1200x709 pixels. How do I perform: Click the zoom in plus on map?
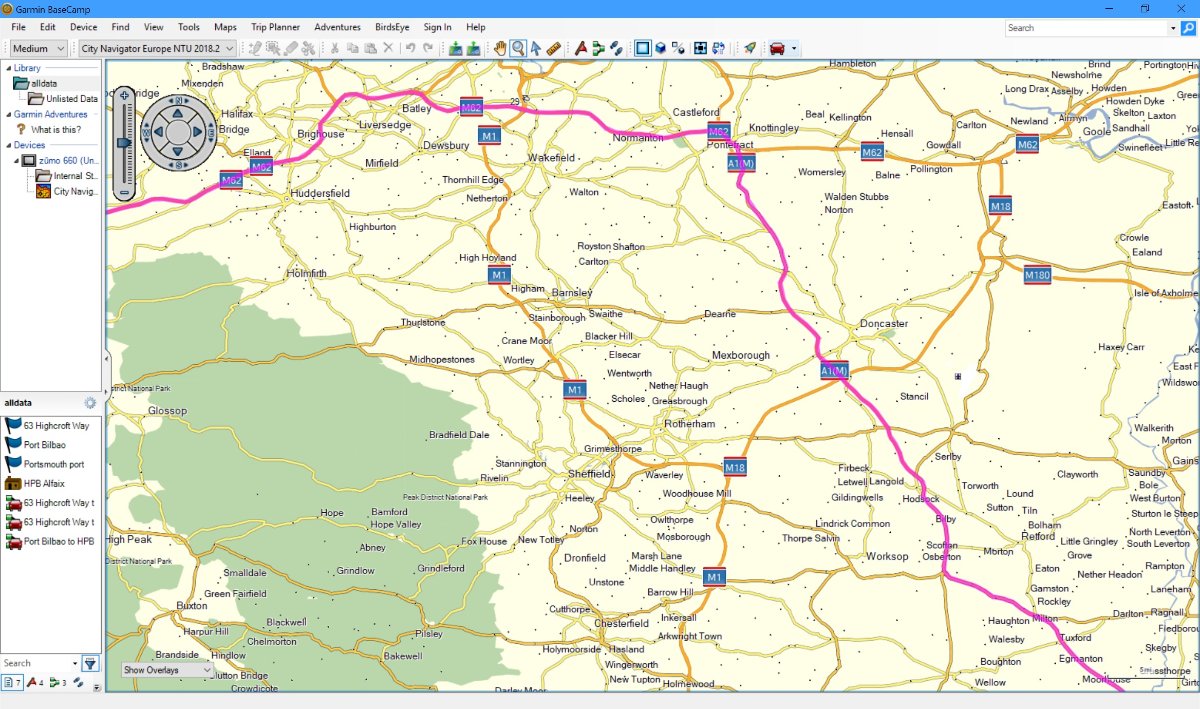pyautogui.click(x=124, y=95)
